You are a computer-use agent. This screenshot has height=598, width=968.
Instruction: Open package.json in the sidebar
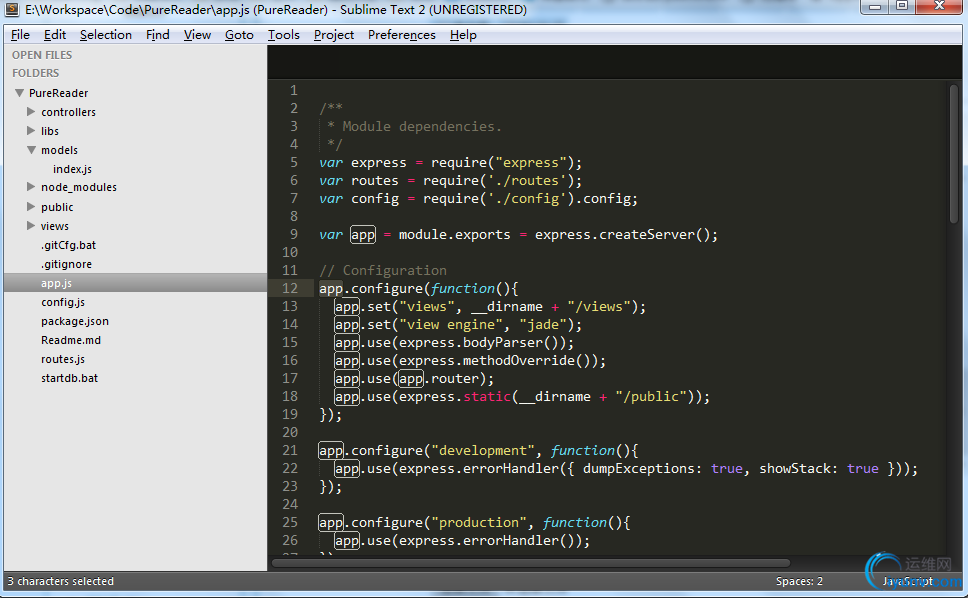coord(75,322)
